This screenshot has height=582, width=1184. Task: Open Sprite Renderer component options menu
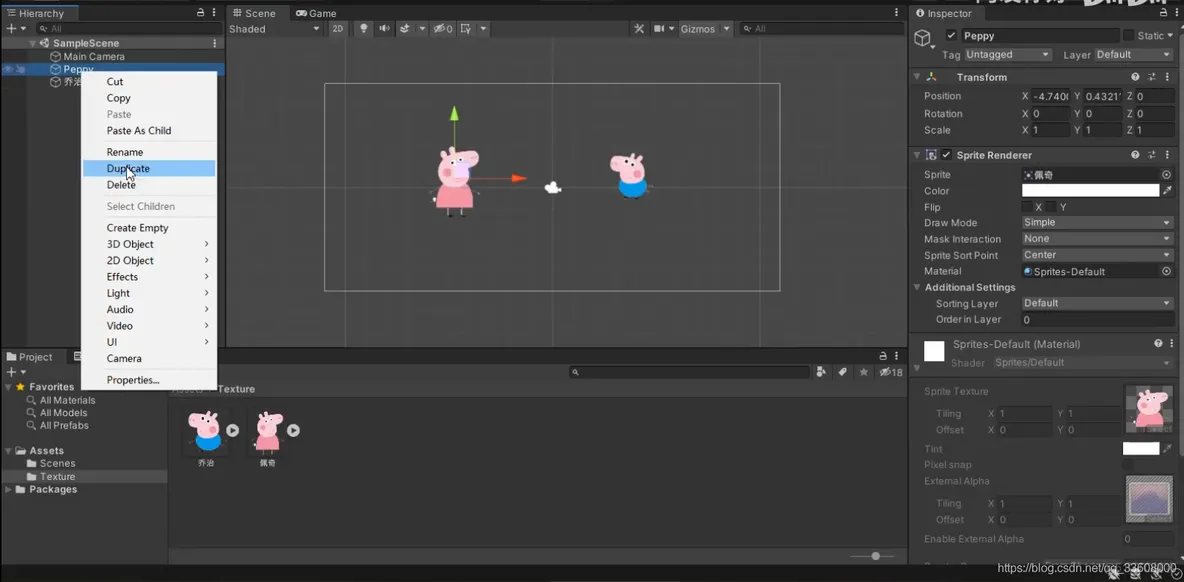tap(1167, 155)
